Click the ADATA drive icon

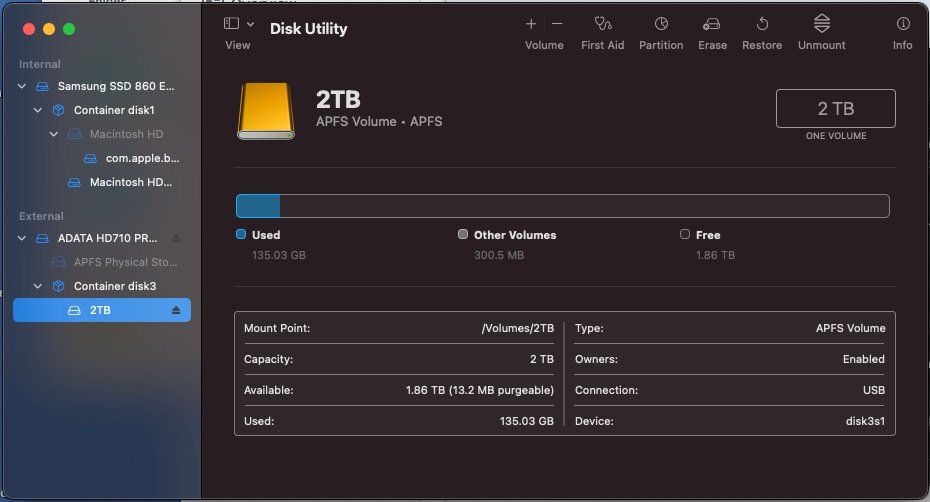[42, 238]
